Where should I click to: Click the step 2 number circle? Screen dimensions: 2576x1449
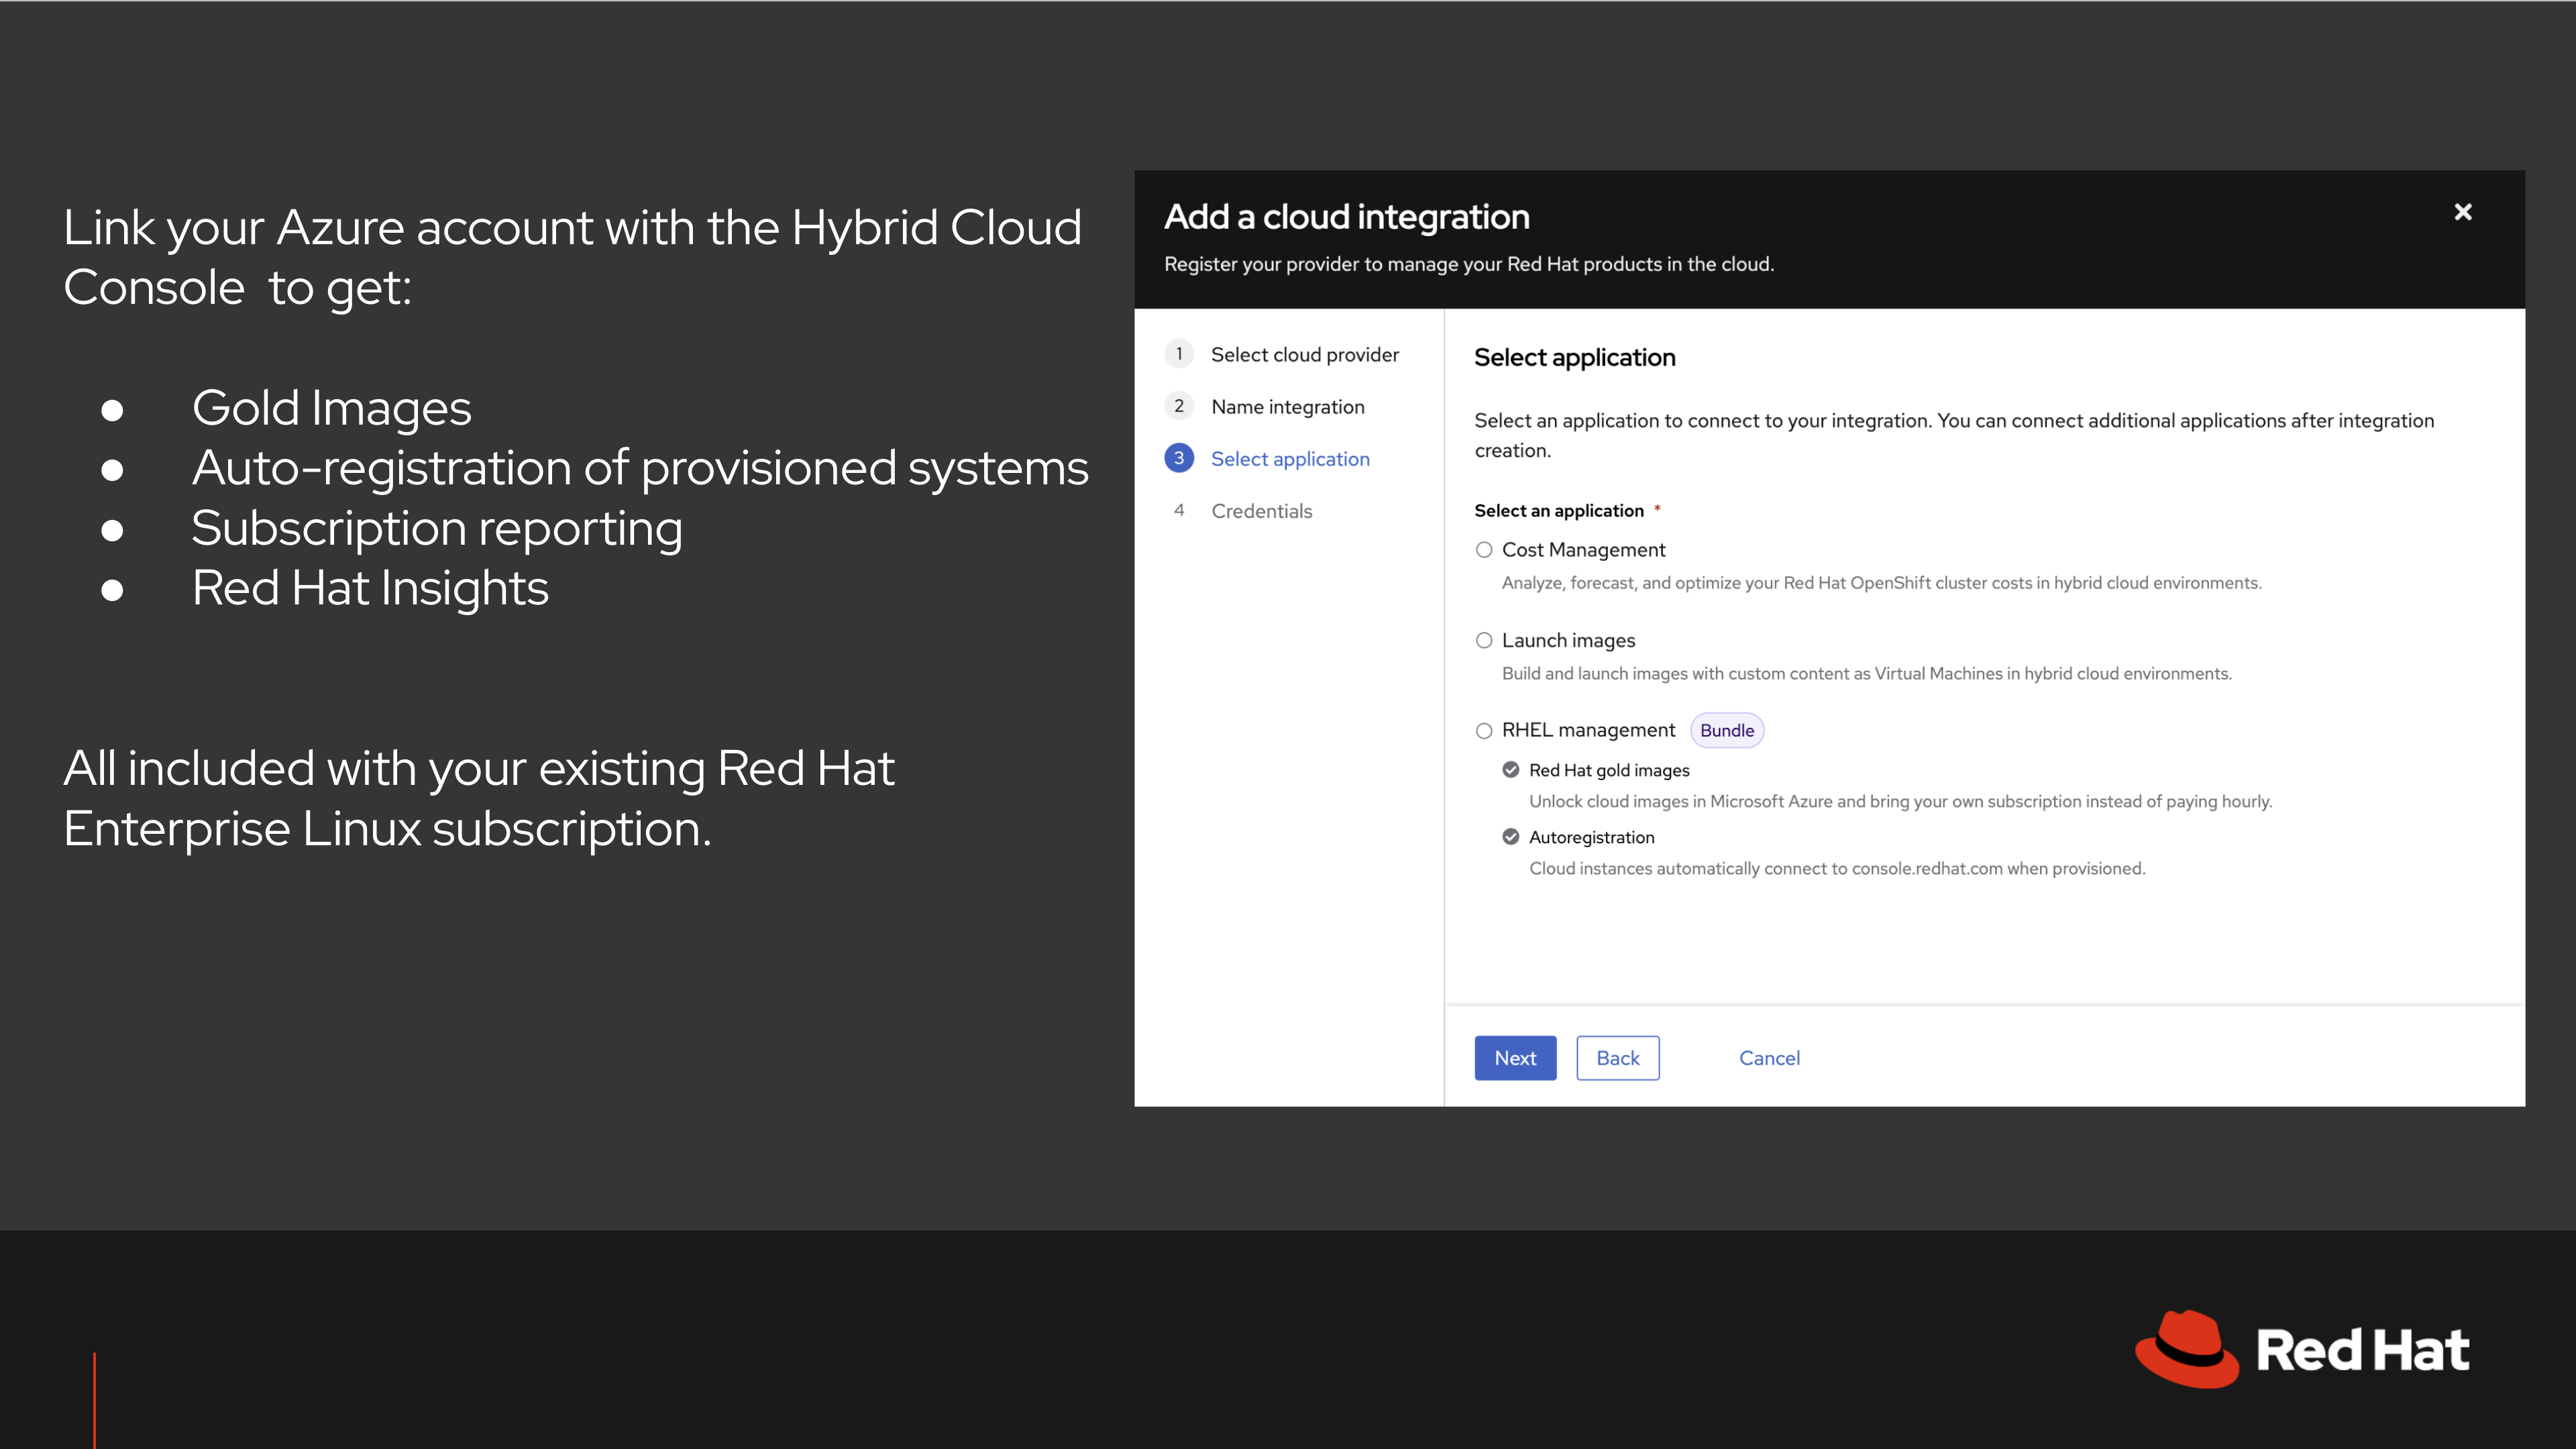point(1179,406)
